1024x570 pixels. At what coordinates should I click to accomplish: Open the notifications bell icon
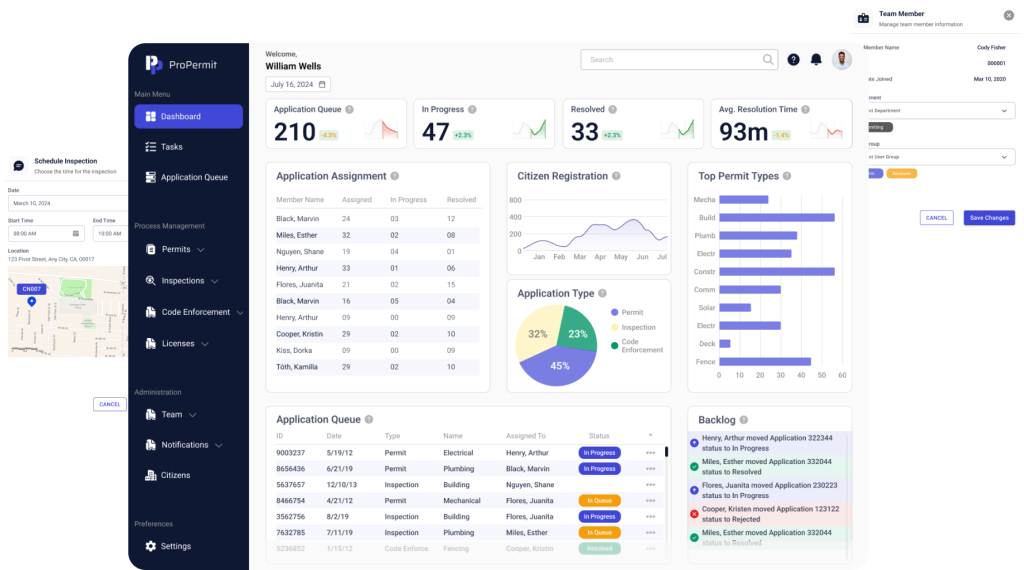click(816, 60)
